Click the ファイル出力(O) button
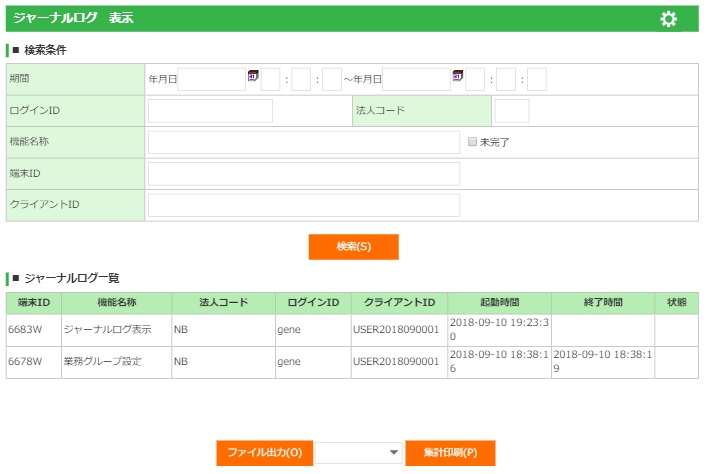710x474 pixels. (264, 453)
